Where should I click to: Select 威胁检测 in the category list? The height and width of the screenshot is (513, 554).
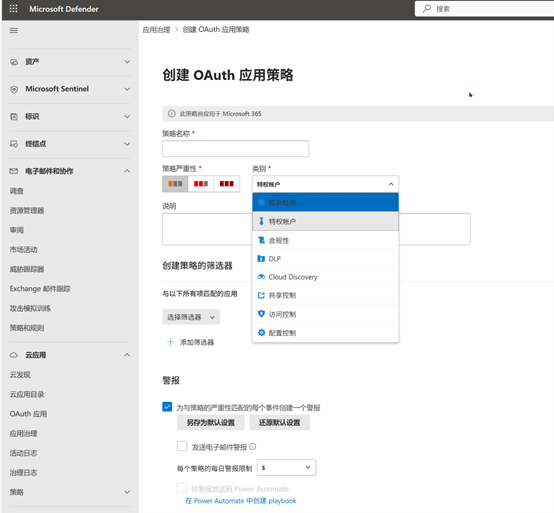tap(325, 202)
